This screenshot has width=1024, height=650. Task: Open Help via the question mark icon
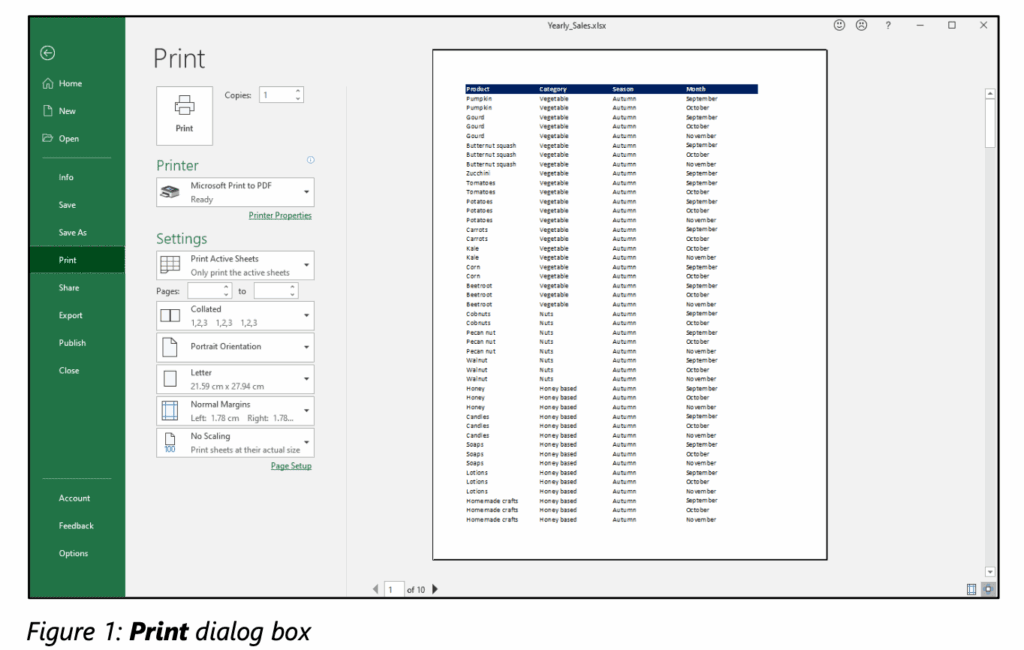coord(887,25)
